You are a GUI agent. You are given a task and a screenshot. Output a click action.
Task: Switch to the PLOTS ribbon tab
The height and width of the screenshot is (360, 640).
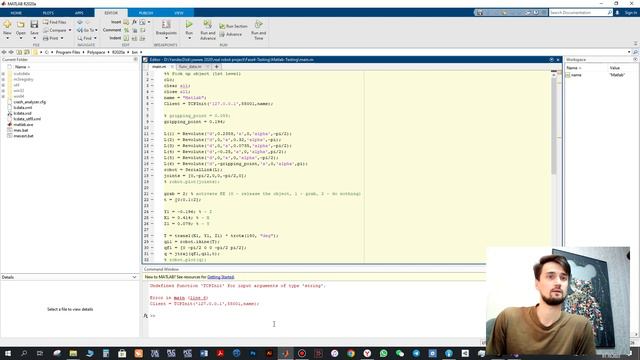48,13
